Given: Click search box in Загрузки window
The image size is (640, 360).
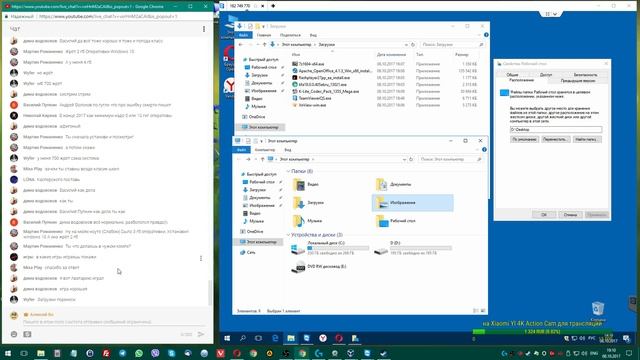Looking at the screenshot, I should pos(452,44).
